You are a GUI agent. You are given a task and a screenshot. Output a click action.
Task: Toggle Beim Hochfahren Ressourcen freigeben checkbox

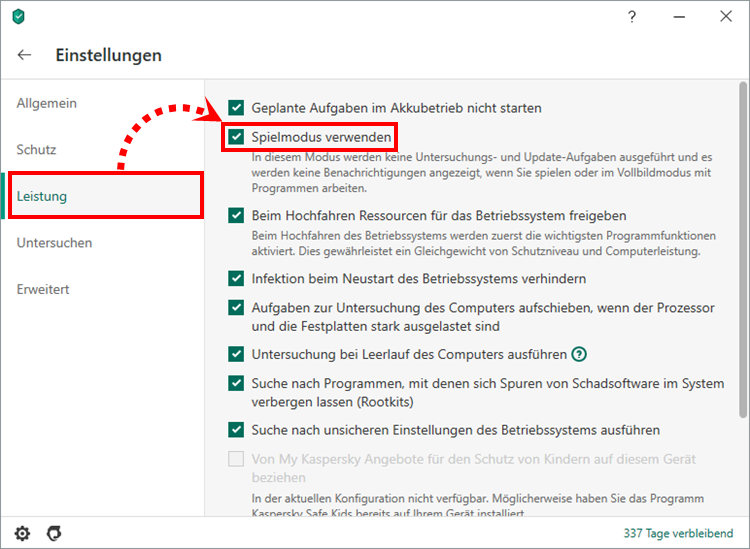tap(236, 216)
